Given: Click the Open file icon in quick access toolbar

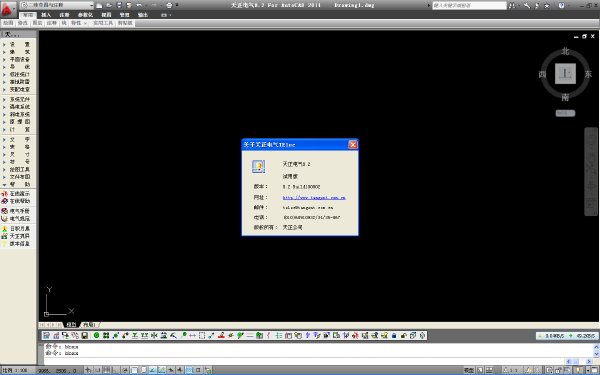Looking at the screenshot, I should click(x=109, y=5).
